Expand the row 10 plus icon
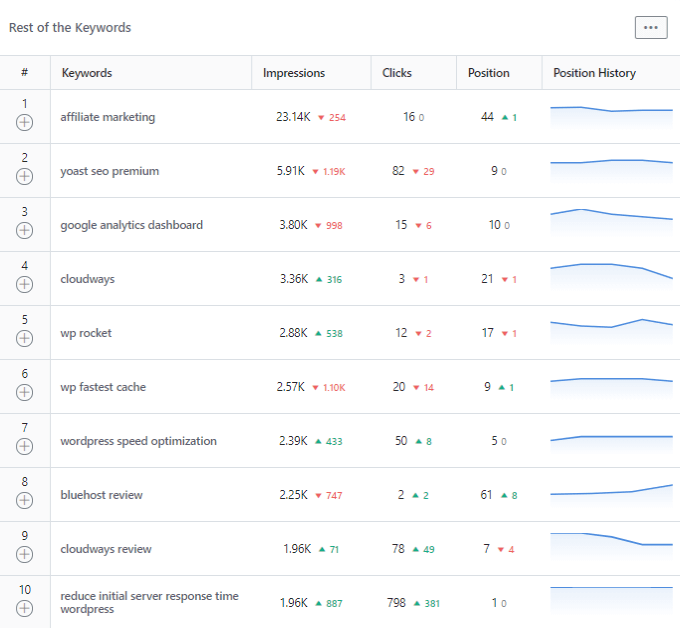 [24, 608]
